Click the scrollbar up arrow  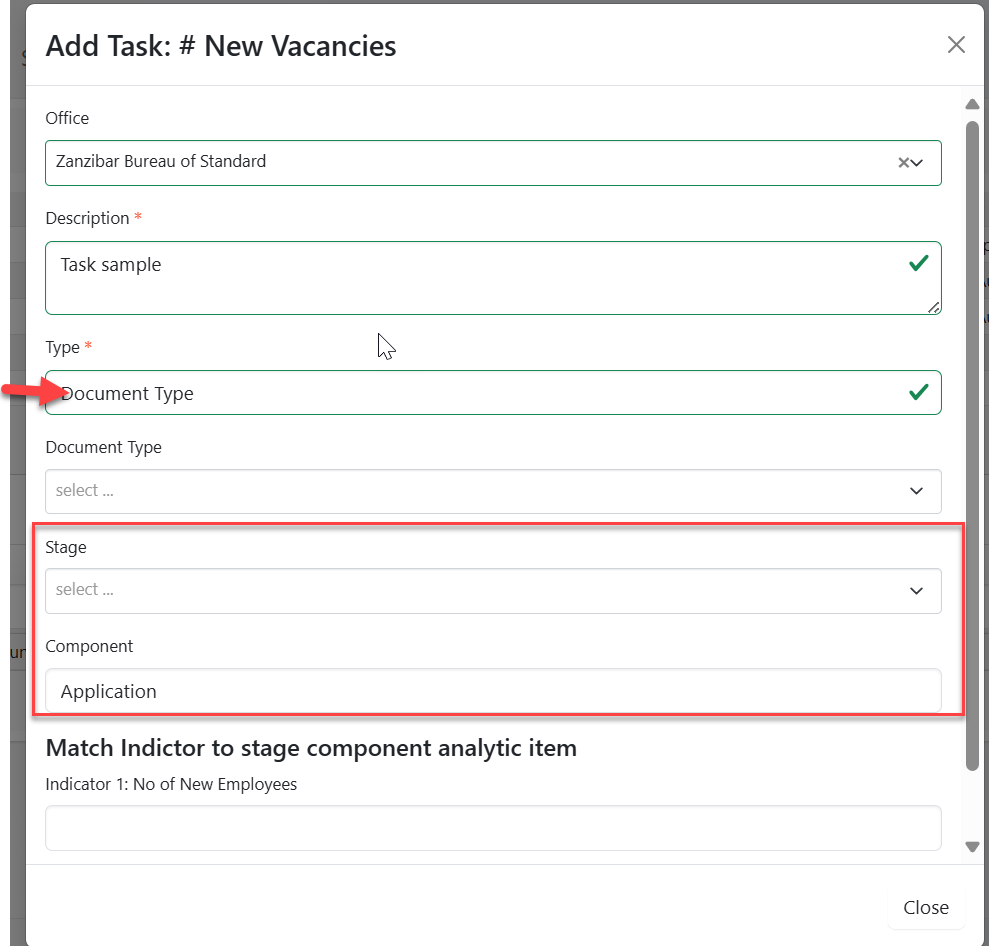pyautogui.click(x=972, y=105)
